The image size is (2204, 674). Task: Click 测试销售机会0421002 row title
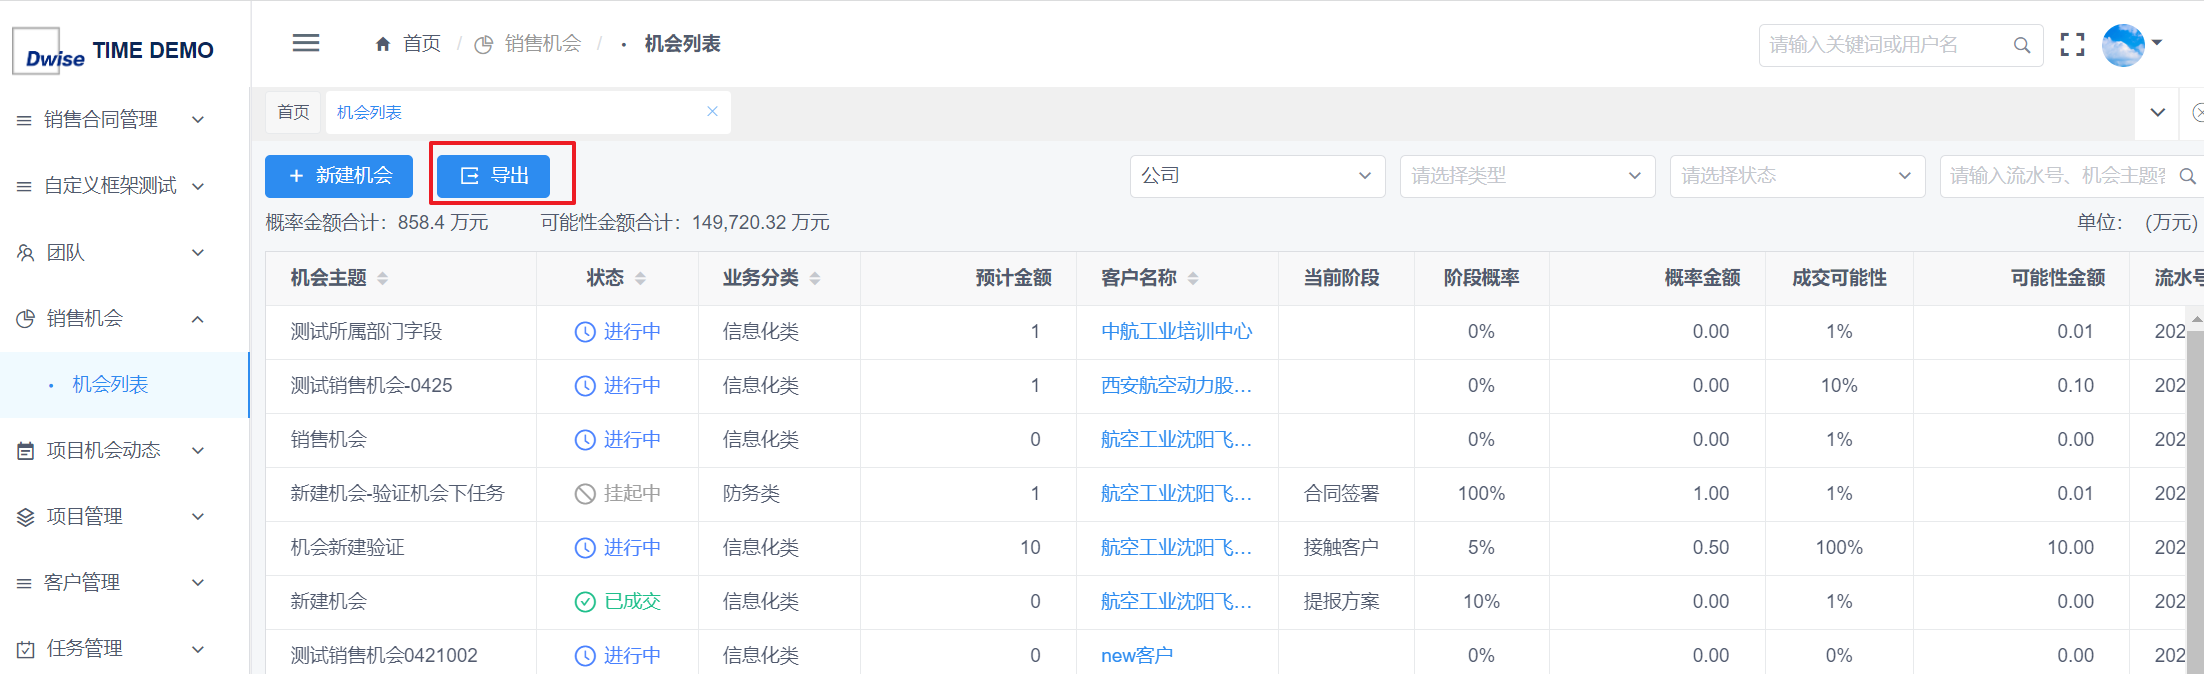tap(384, 656)
